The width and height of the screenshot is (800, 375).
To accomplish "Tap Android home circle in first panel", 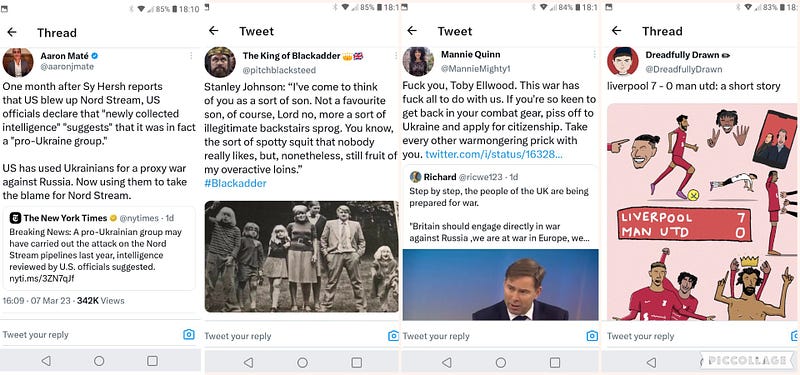I will 99,361.
